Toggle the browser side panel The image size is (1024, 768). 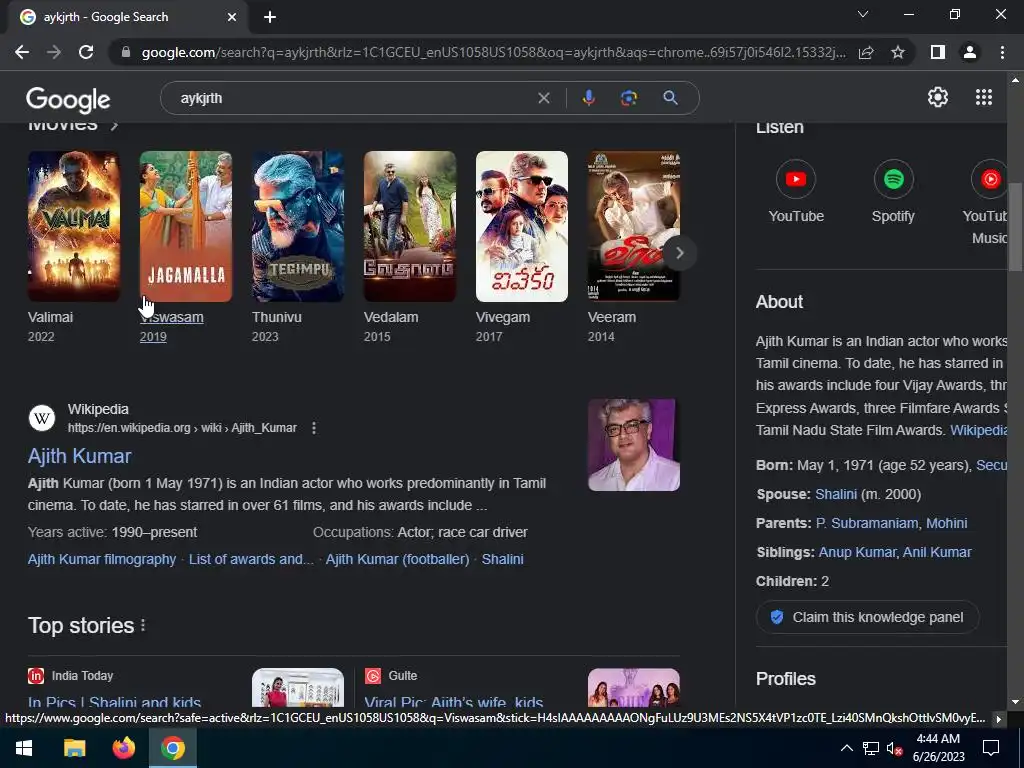coord(938,52)
